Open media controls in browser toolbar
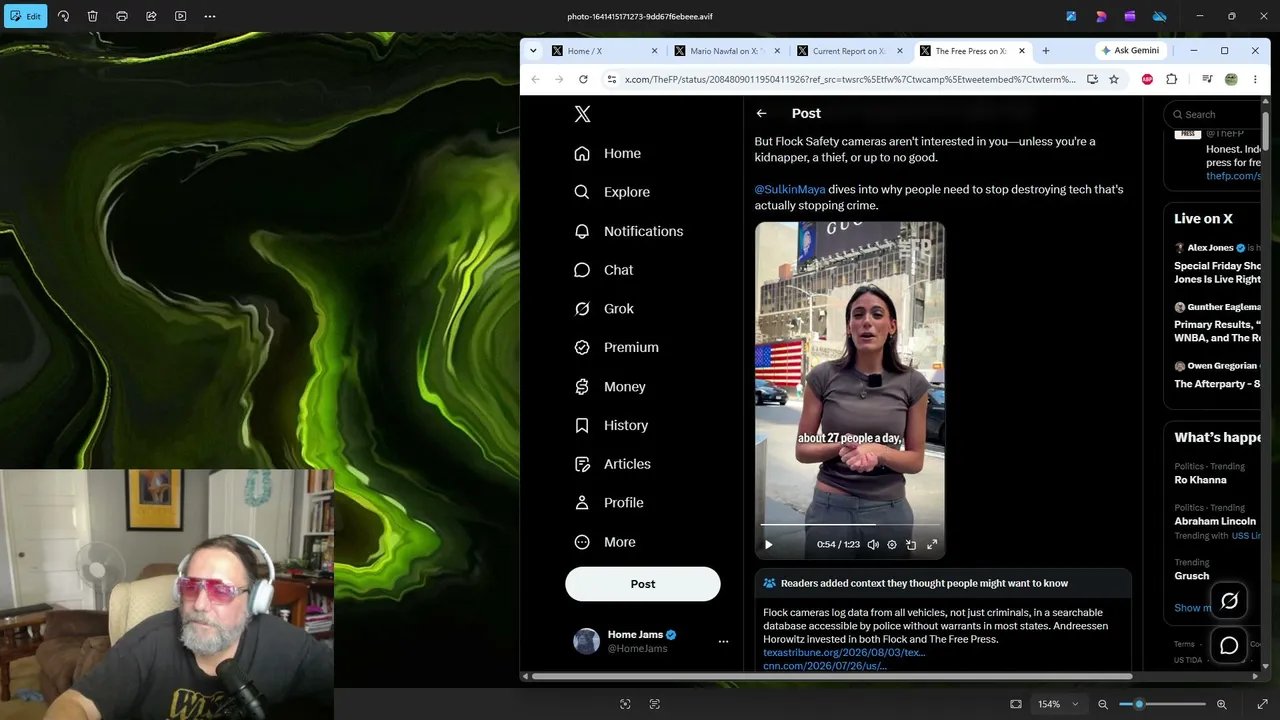The width and height of the screenshot is (1280, 720). pos(1207,79)
